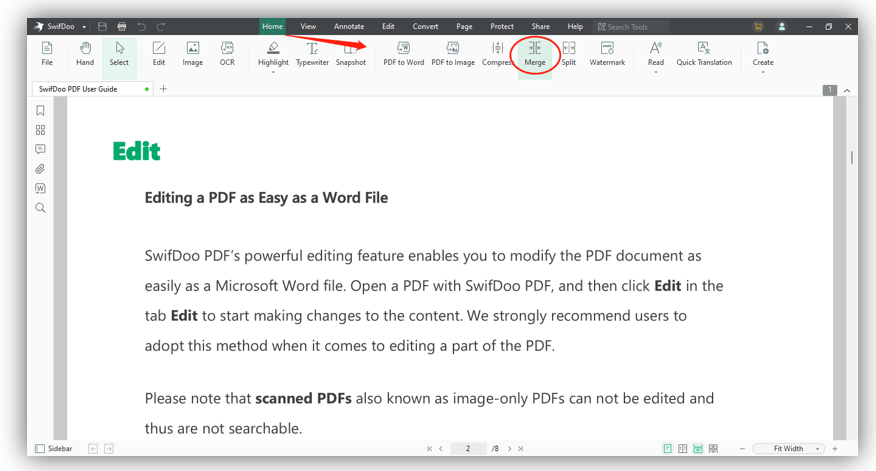Screen dimensions: 876x471
Task: Run the OCR tool
Action: click(x=227, y=54)
